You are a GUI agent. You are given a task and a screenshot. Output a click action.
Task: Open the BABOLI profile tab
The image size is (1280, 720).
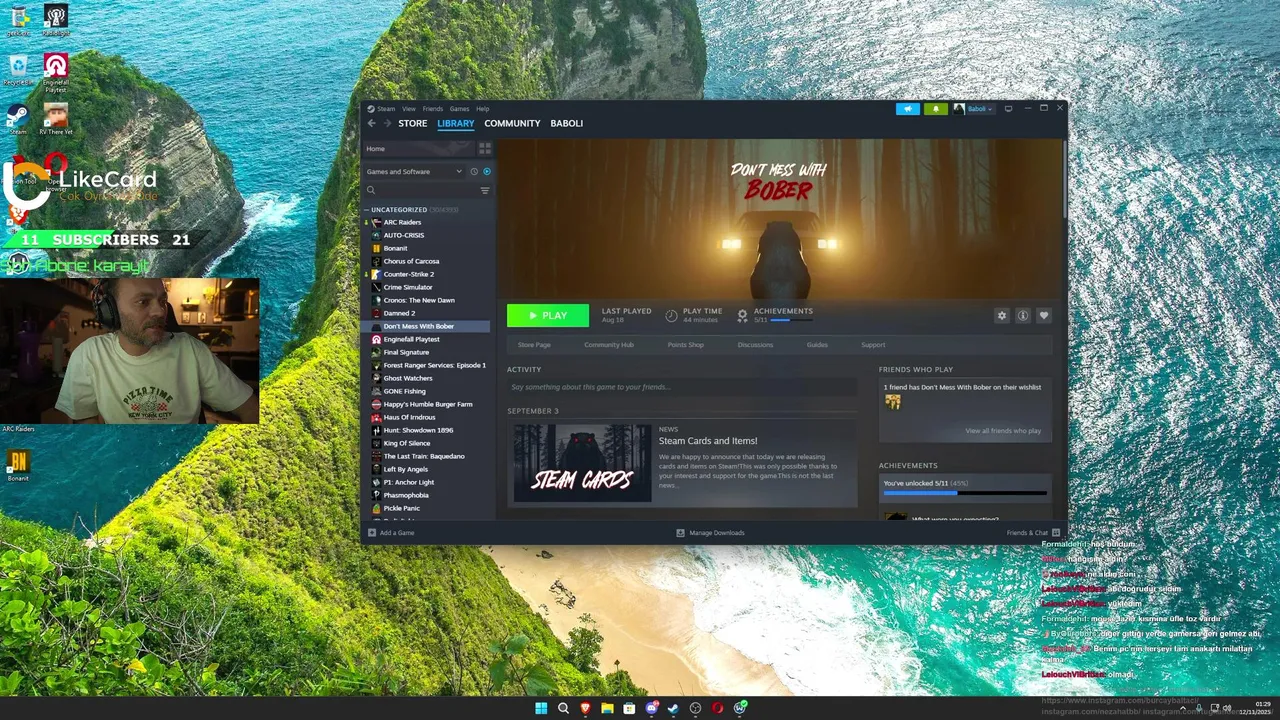point(566,123)
